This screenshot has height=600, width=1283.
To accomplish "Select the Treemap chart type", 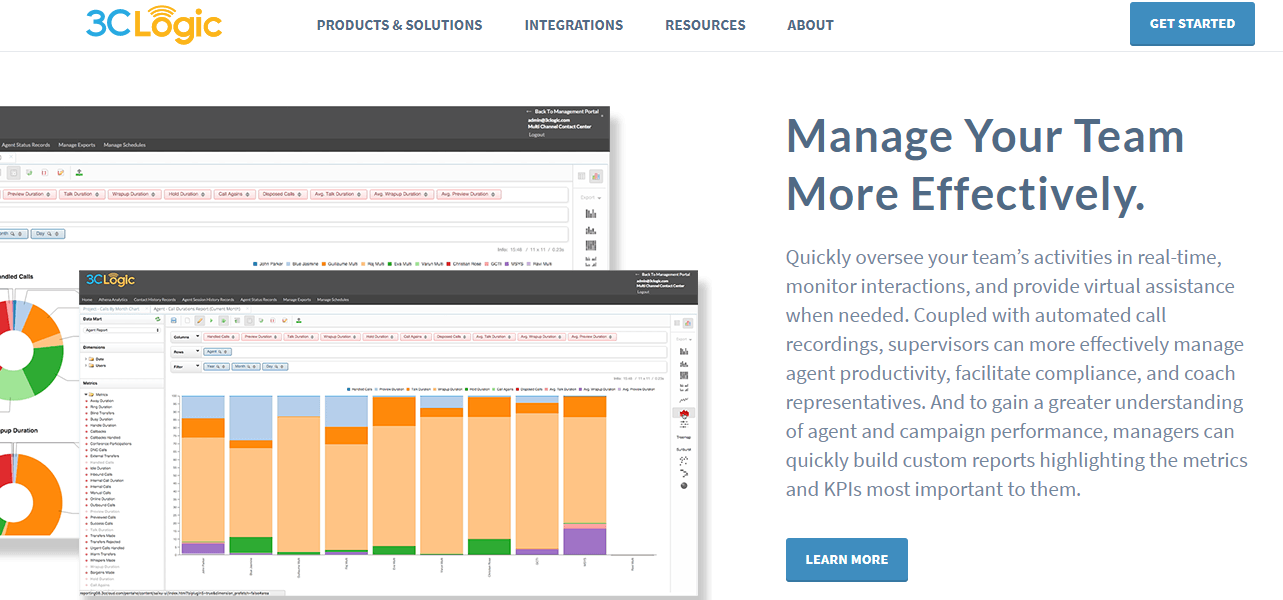I will point(684,435).
